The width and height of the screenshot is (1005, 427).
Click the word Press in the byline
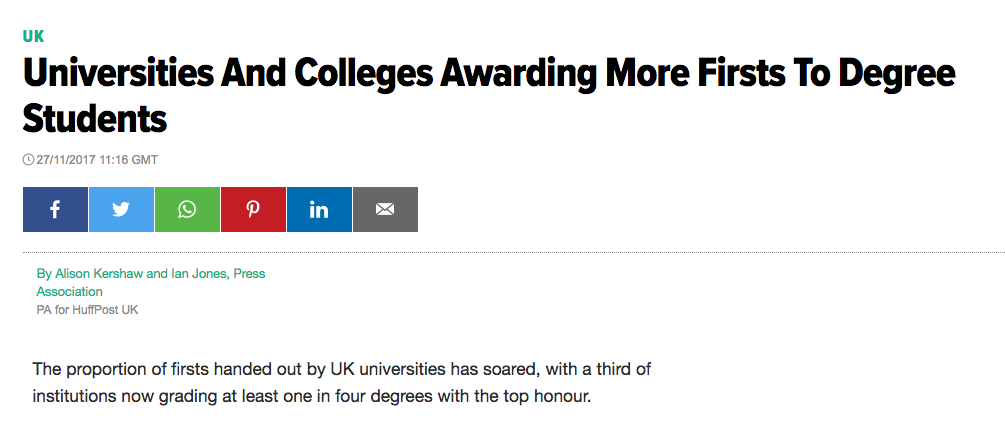point(249,273)
